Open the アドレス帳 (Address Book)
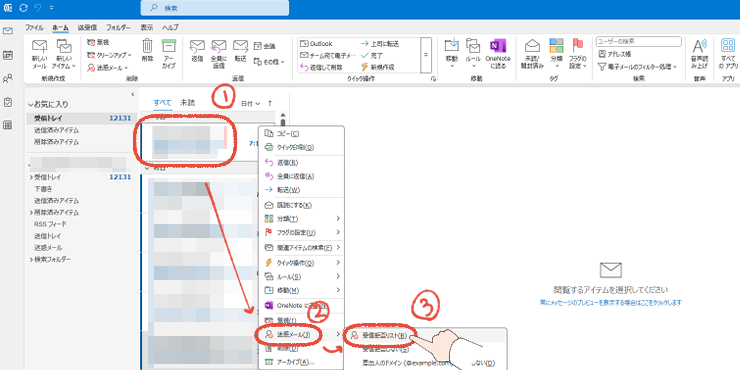This screenshot has height=370, width=740. [x=614, y=54]
